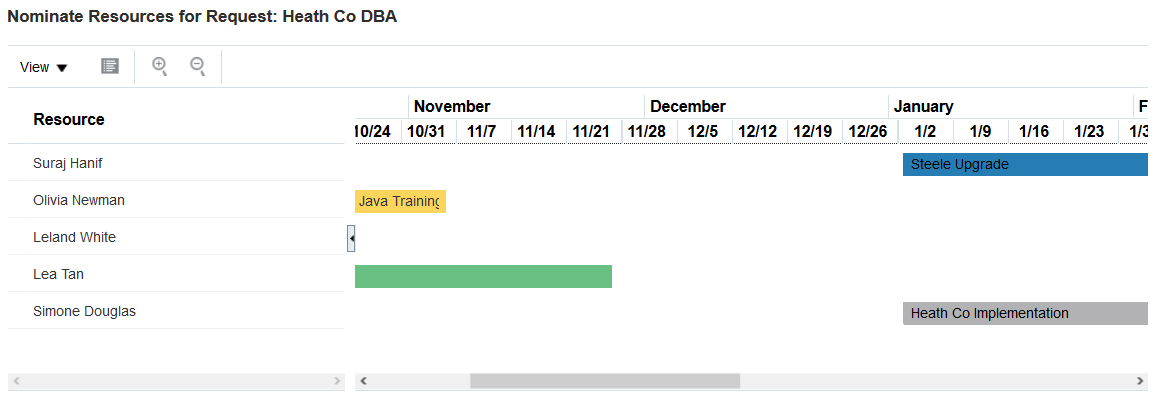Select the Suraj Hanif resource row
This screenshot has width=1166, height=396.
176,163
